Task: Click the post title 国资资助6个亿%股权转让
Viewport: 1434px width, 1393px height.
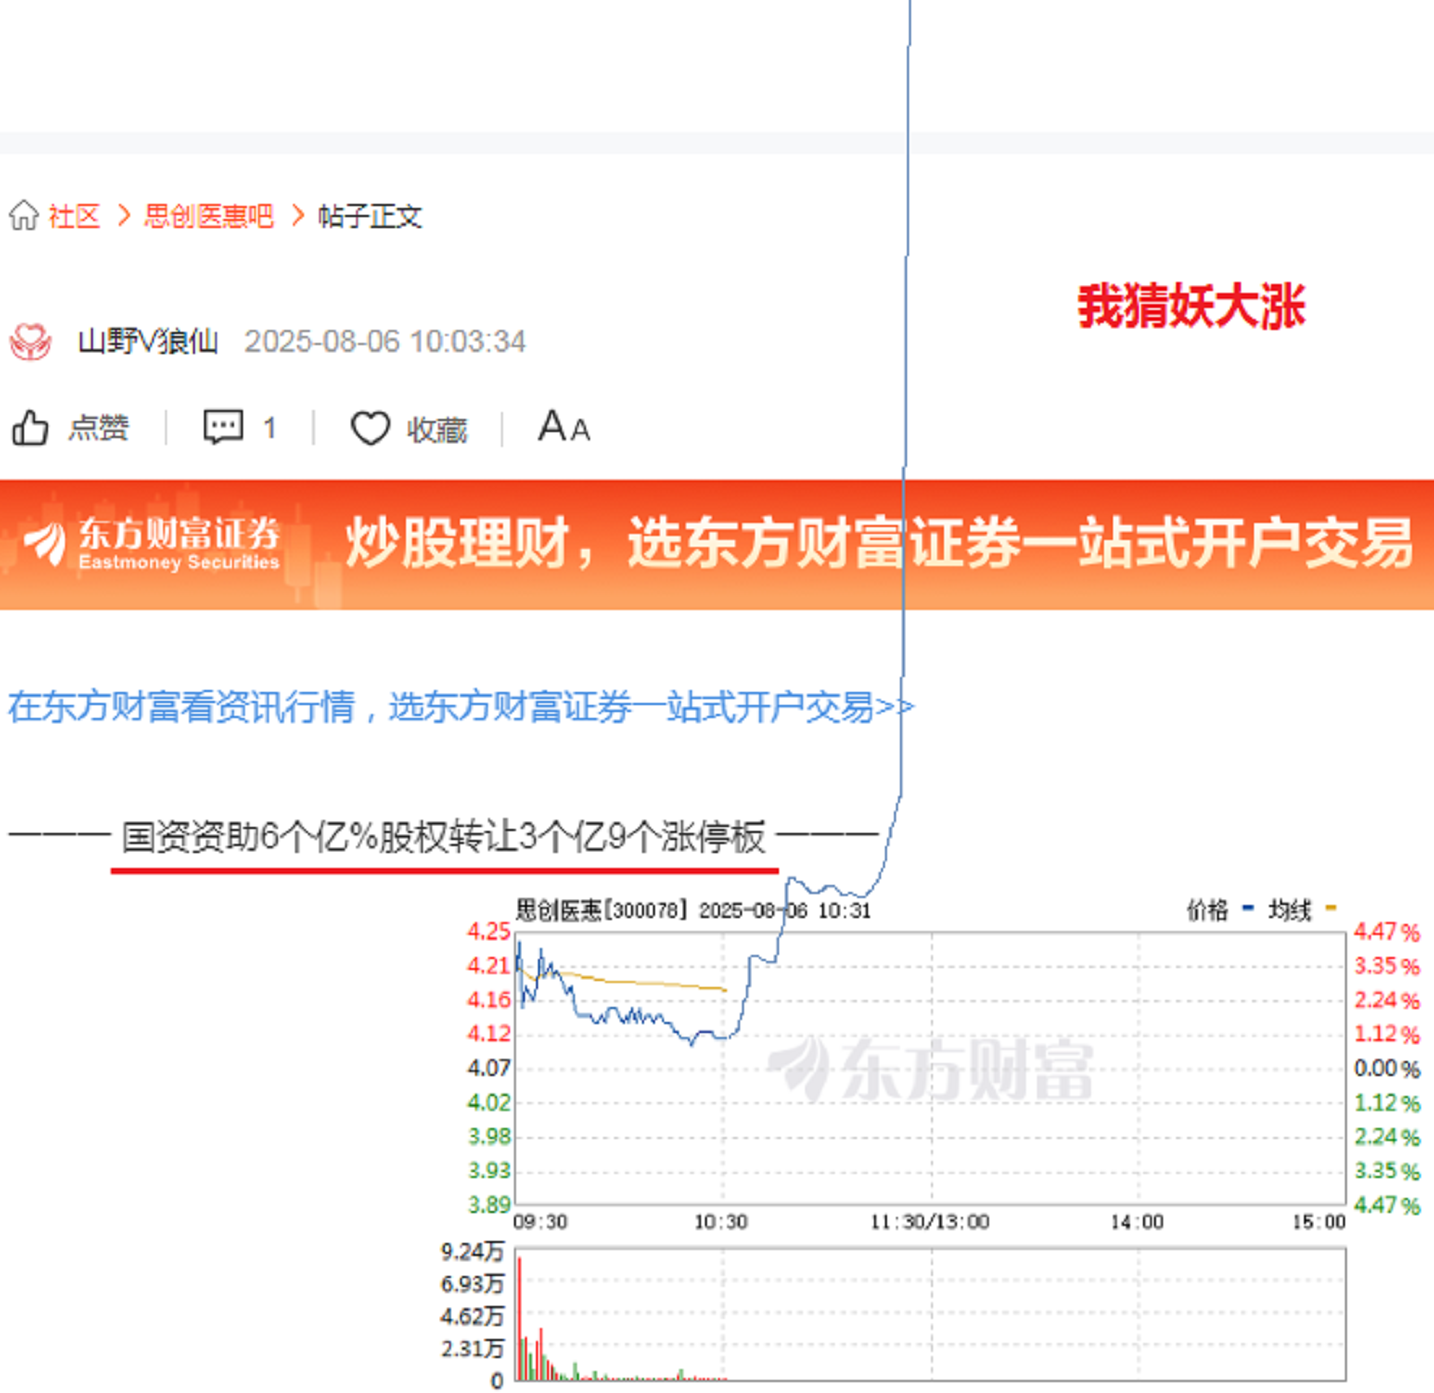Action: pyautogui.click(x=444, y=836)
